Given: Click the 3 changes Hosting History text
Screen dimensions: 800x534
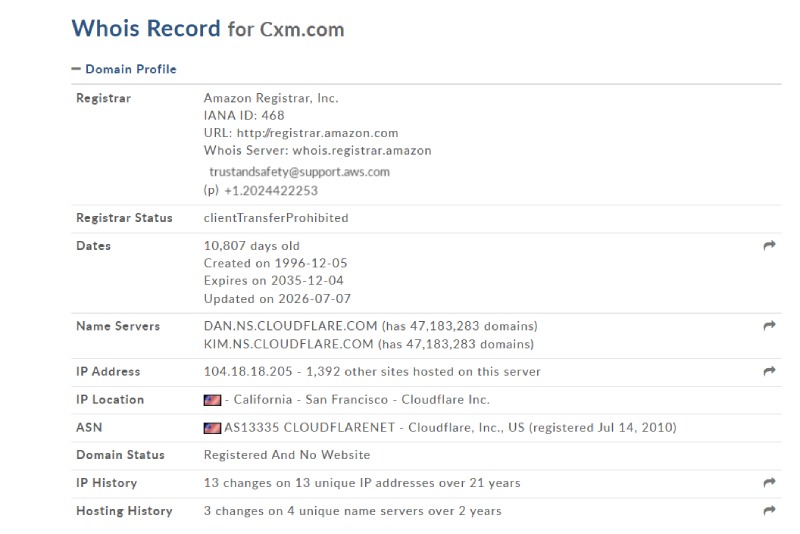Looking at the screenshot, I should tap(353, 511).
